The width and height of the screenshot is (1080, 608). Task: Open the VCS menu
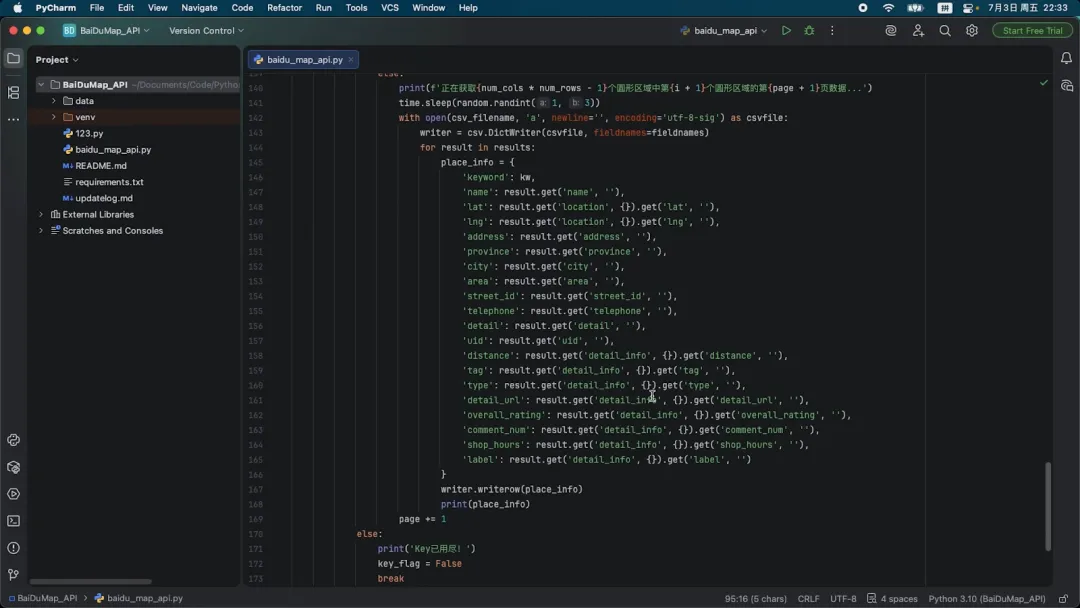390,8
